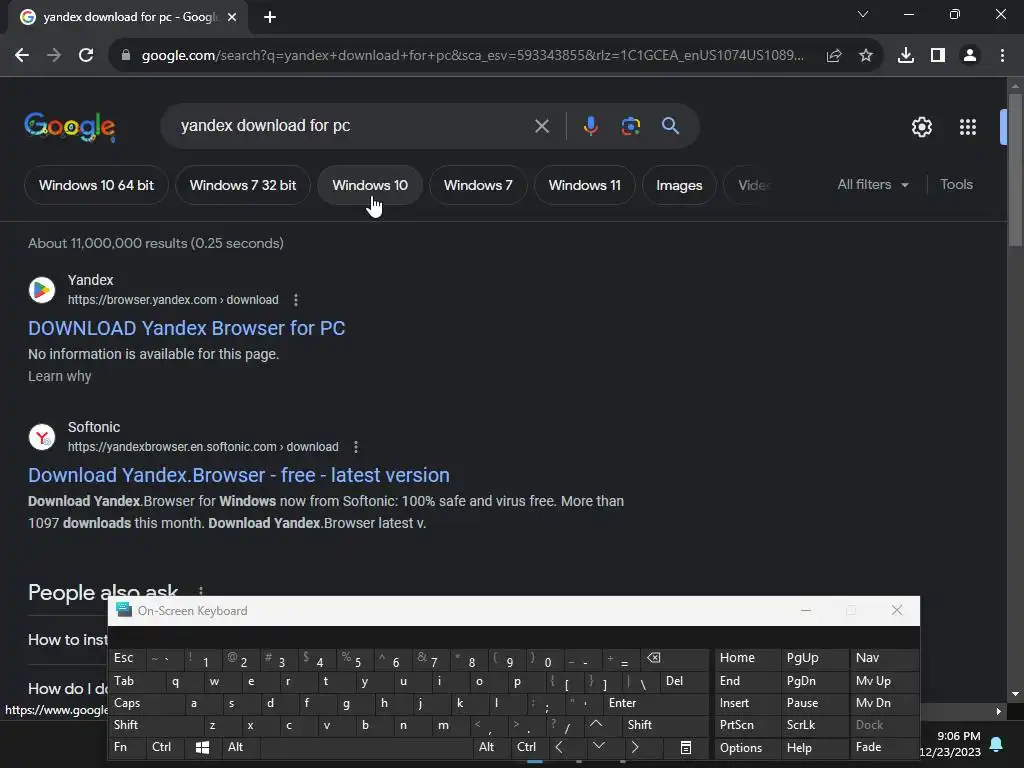The image size is (1024, 768).
Task: Click the scrollbar down arrow
Action: pyautogui.click(x=1015, y=694)
